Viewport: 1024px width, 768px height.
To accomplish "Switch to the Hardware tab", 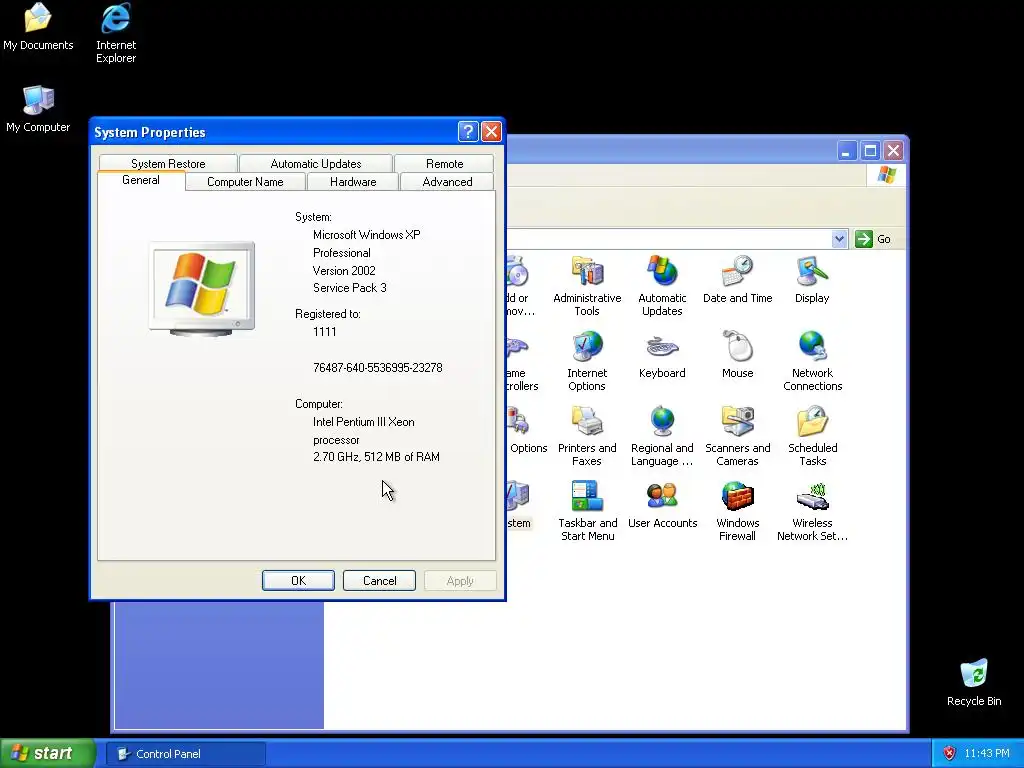I will pos(353,182).
